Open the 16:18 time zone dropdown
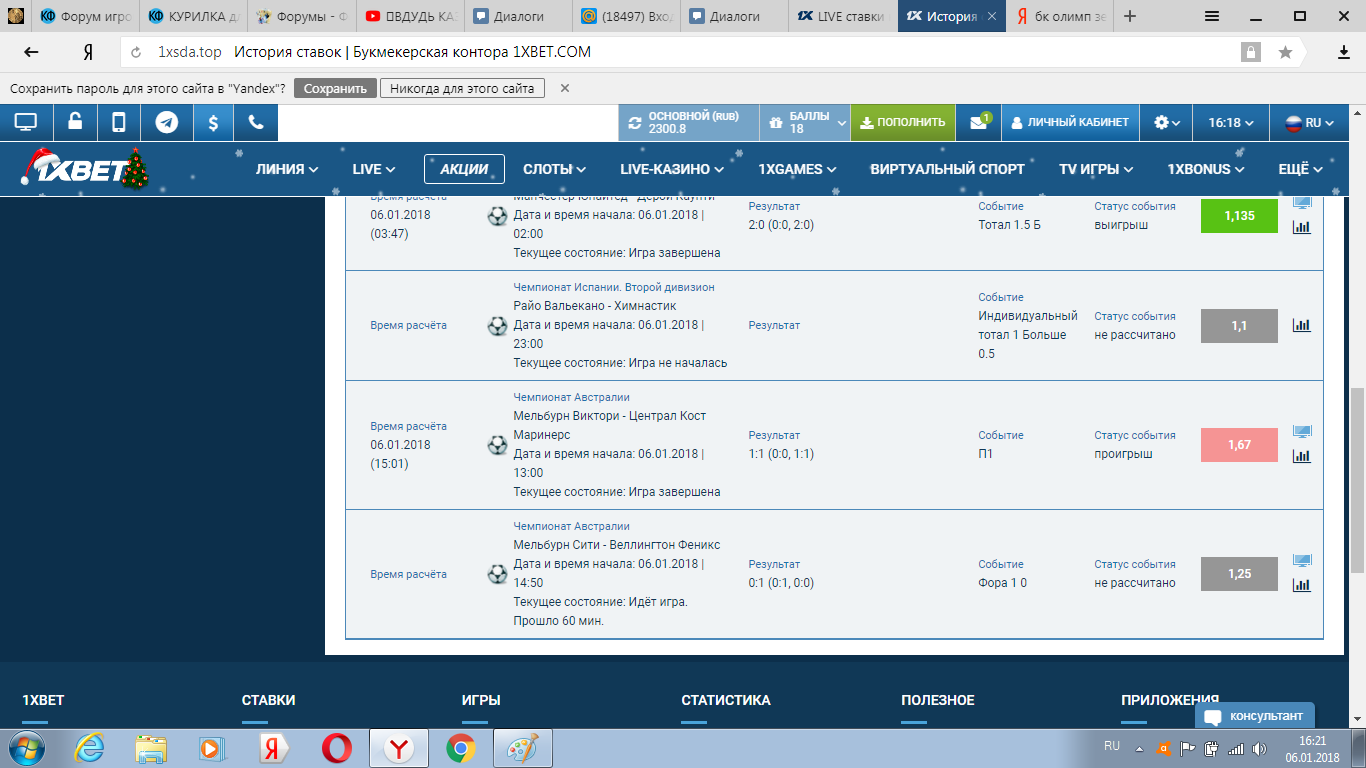1366x768 pixels. pos(1232,122)
